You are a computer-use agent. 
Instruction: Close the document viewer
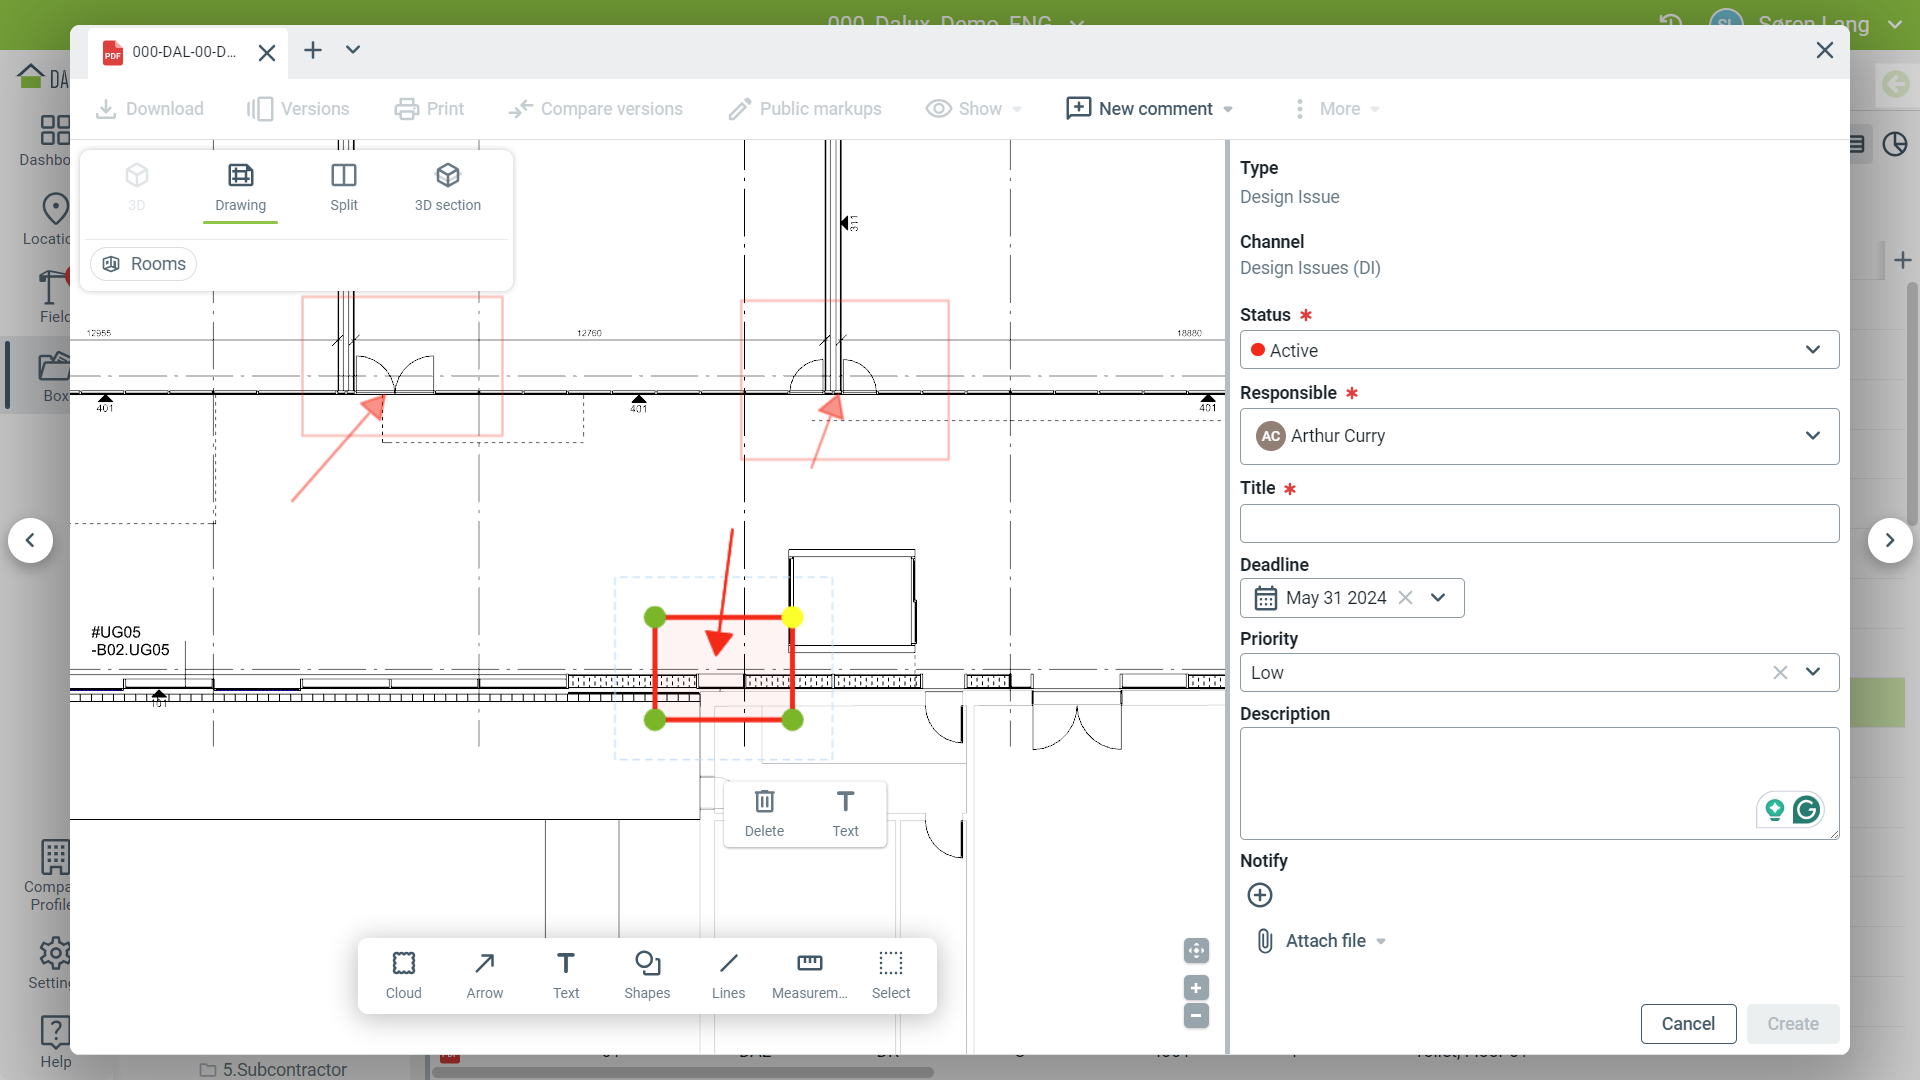[1825, 50]
